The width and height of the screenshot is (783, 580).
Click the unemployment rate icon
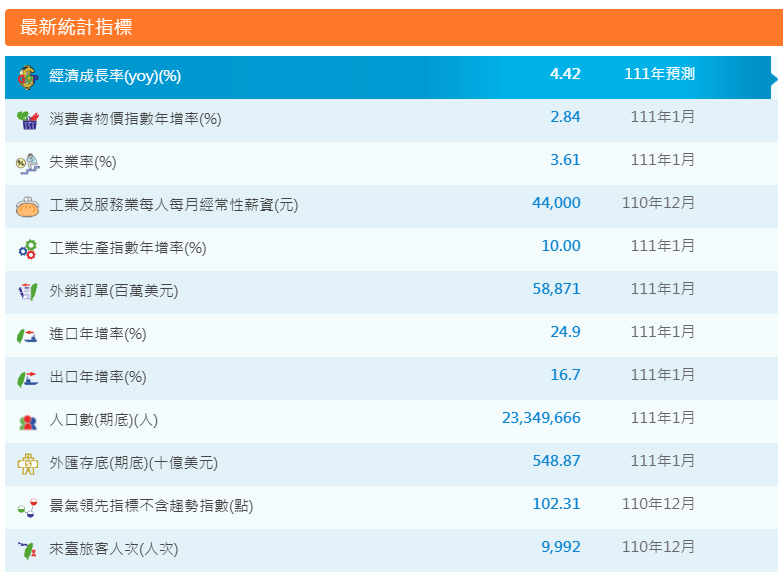click(x=27, y=162)
